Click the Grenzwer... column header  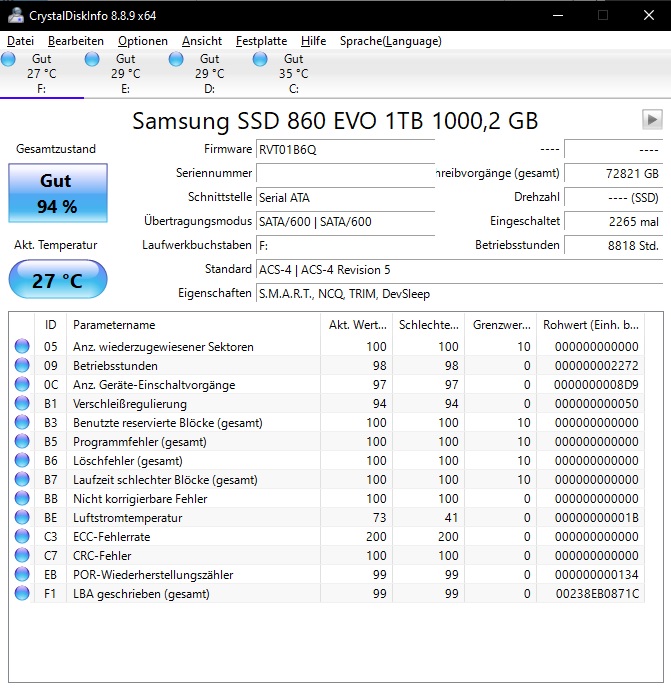pos(500,325)
